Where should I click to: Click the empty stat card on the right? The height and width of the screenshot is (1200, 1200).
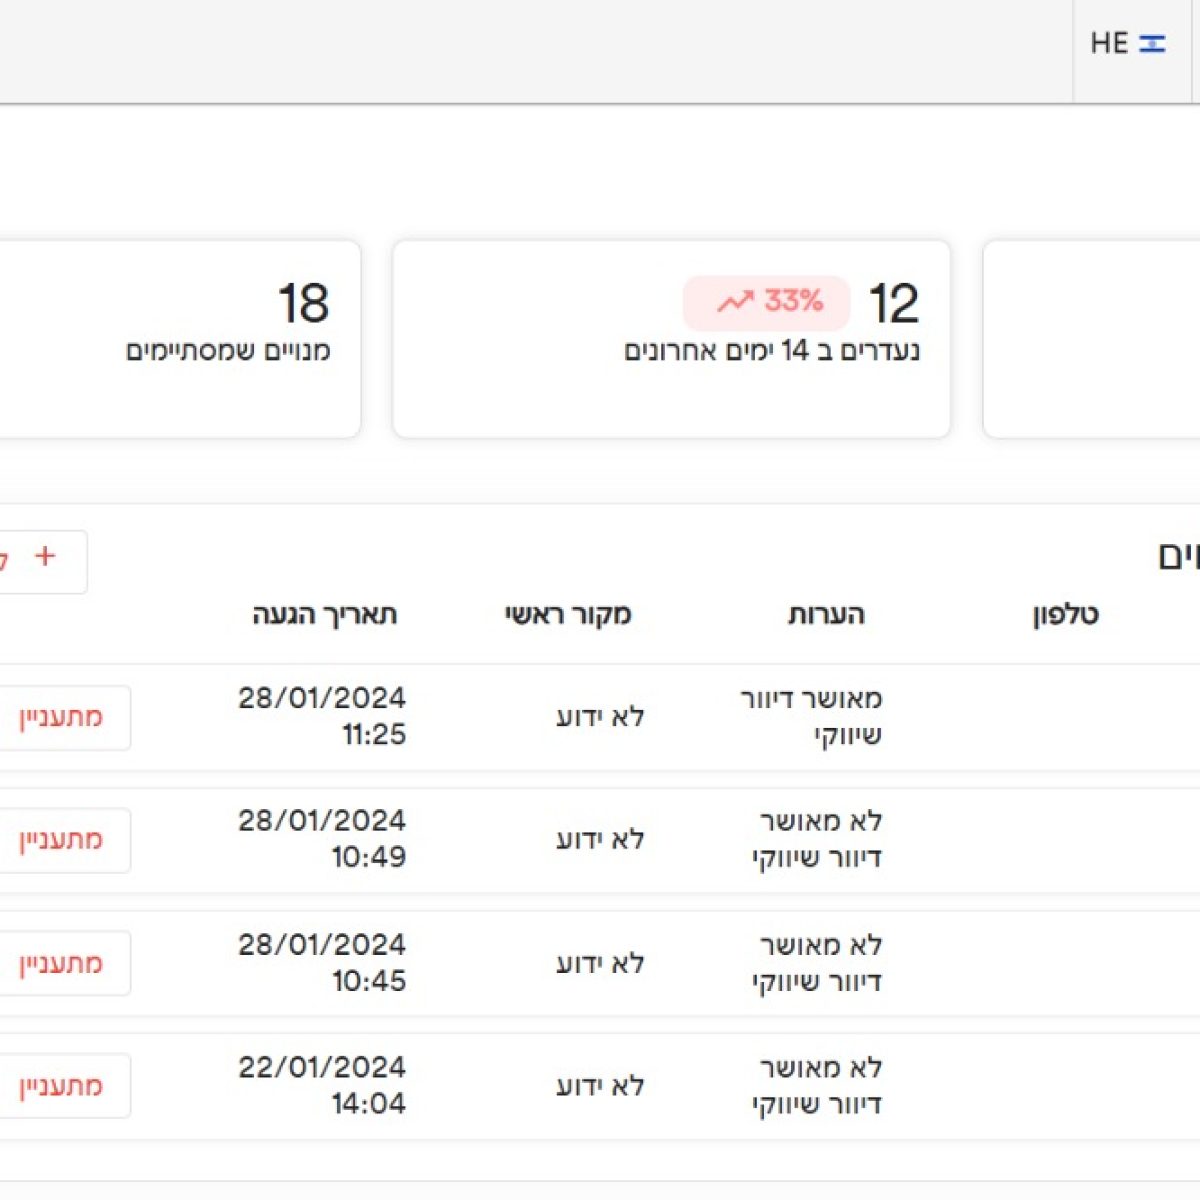(x=1090, y=337)
